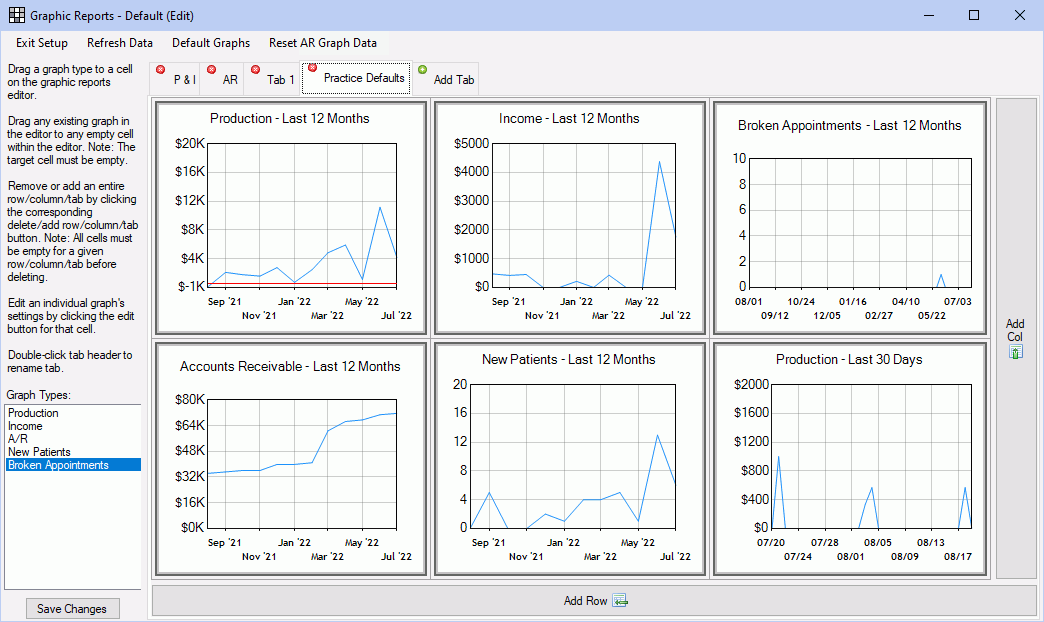Select New Patients graph type
The image size is (1044, 622).
pyautogui.click(x=39, y=452)
